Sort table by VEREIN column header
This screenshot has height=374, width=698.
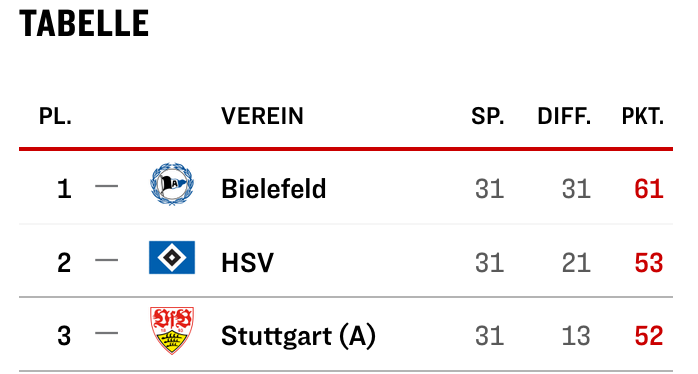click(x=263, y=116)
